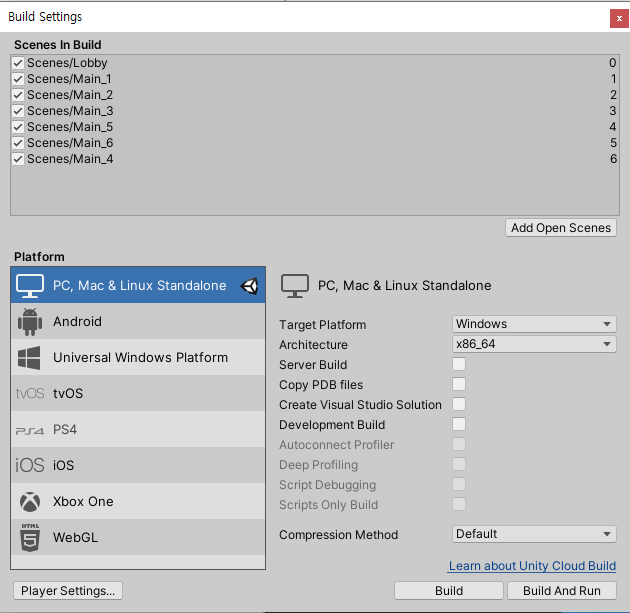Select the Scenes/Main_1 scene name
Image resolution: width=630 pixels, height=613 pixels.
[x=69, y=79]
